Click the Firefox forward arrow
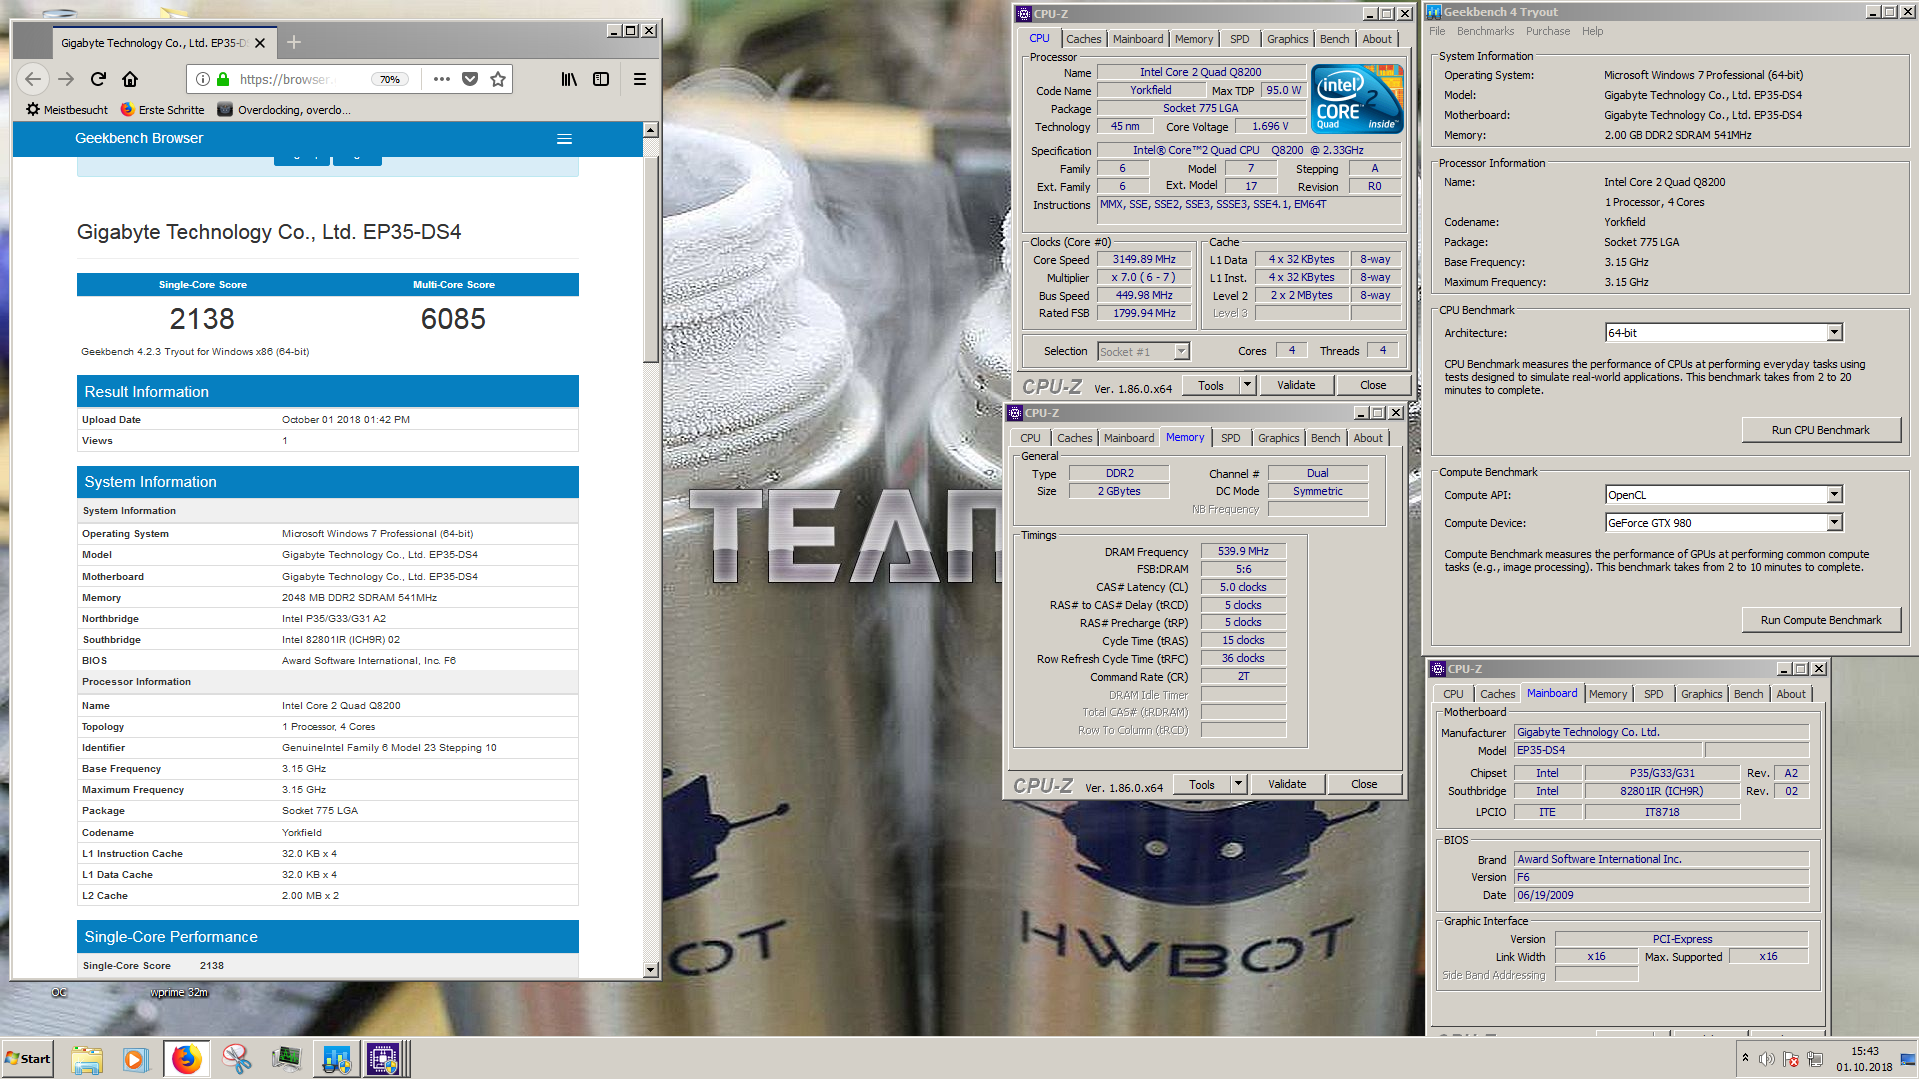The height and width of the screenshot is (1079, 1919). (x=66, y=79)
